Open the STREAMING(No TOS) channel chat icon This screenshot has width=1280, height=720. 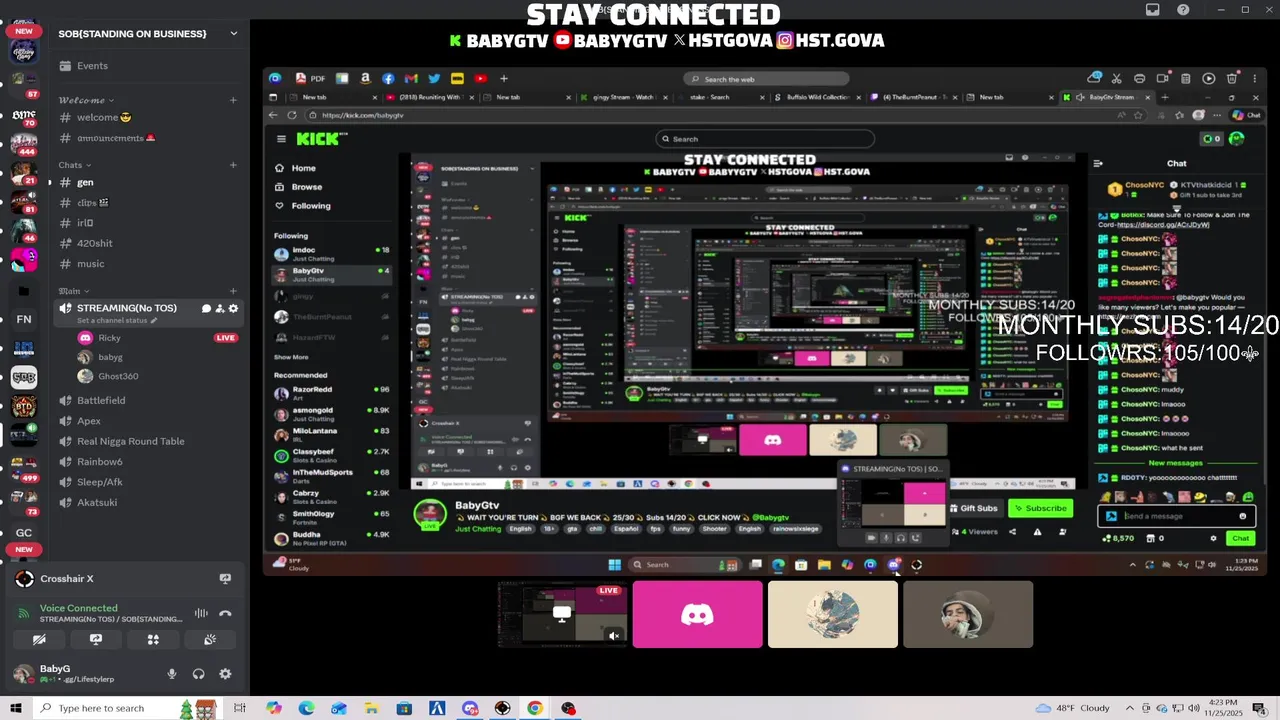tap(206, 308)
